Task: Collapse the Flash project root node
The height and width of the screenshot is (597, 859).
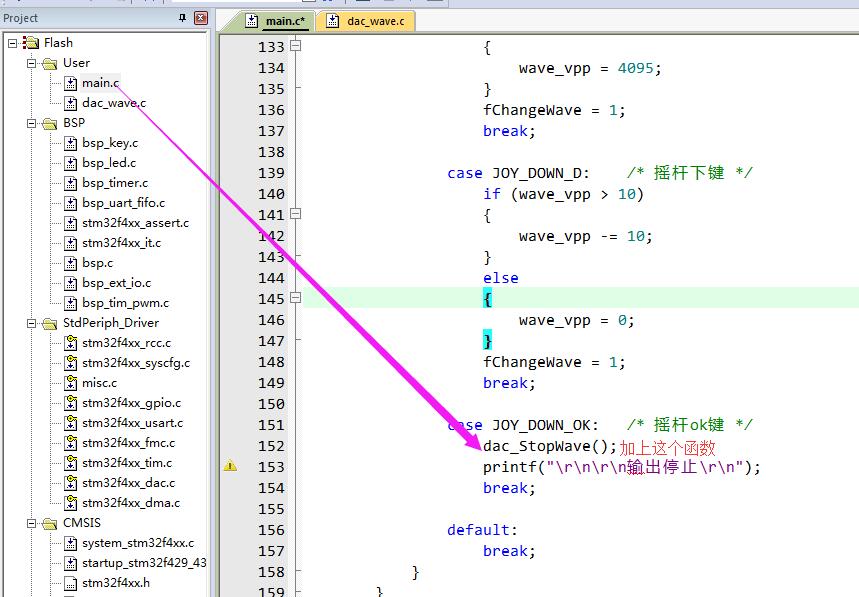Action: click(13, 43)
